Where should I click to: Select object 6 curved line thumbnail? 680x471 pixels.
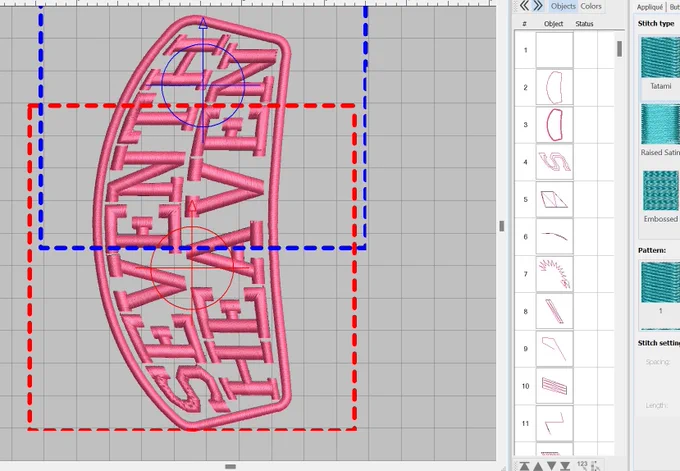554,236
